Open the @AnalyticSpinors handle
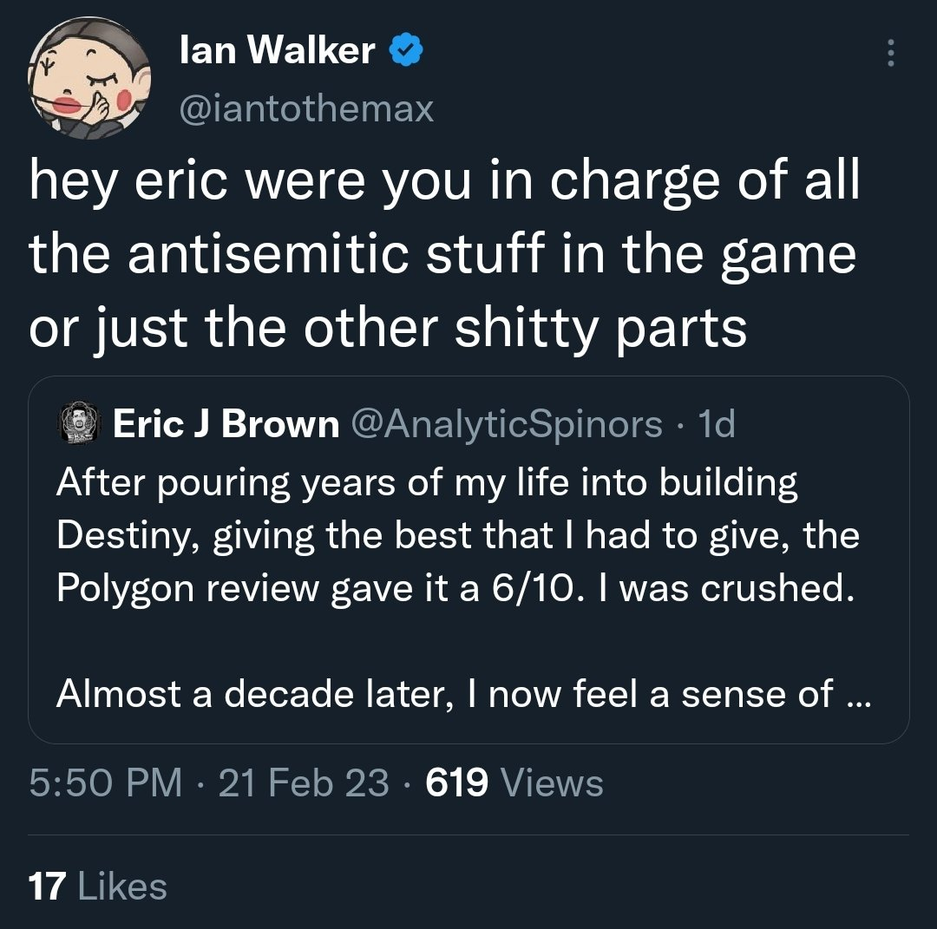 click(x=505, y=425)
